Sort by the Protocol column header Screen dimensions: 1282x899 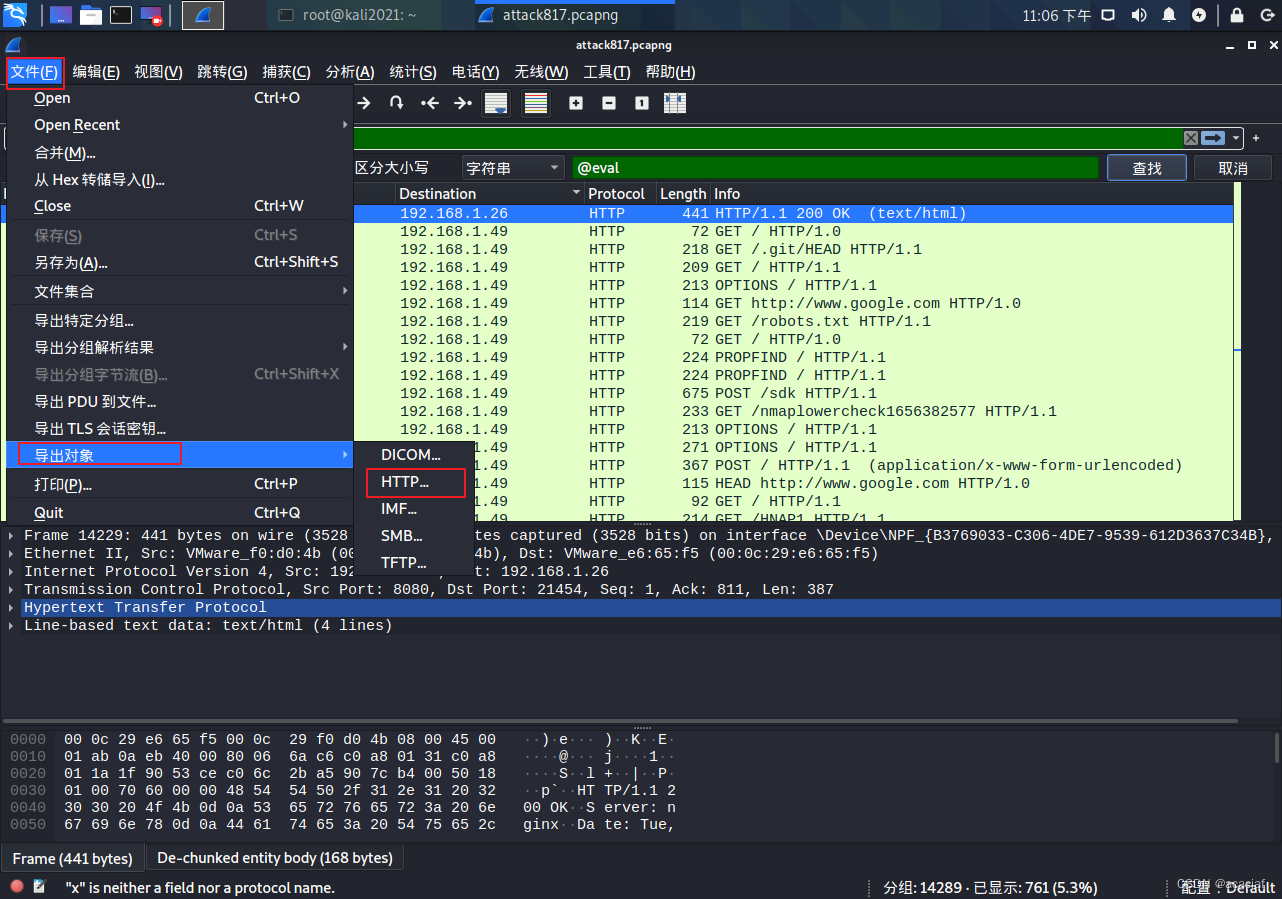click(620, 194)
